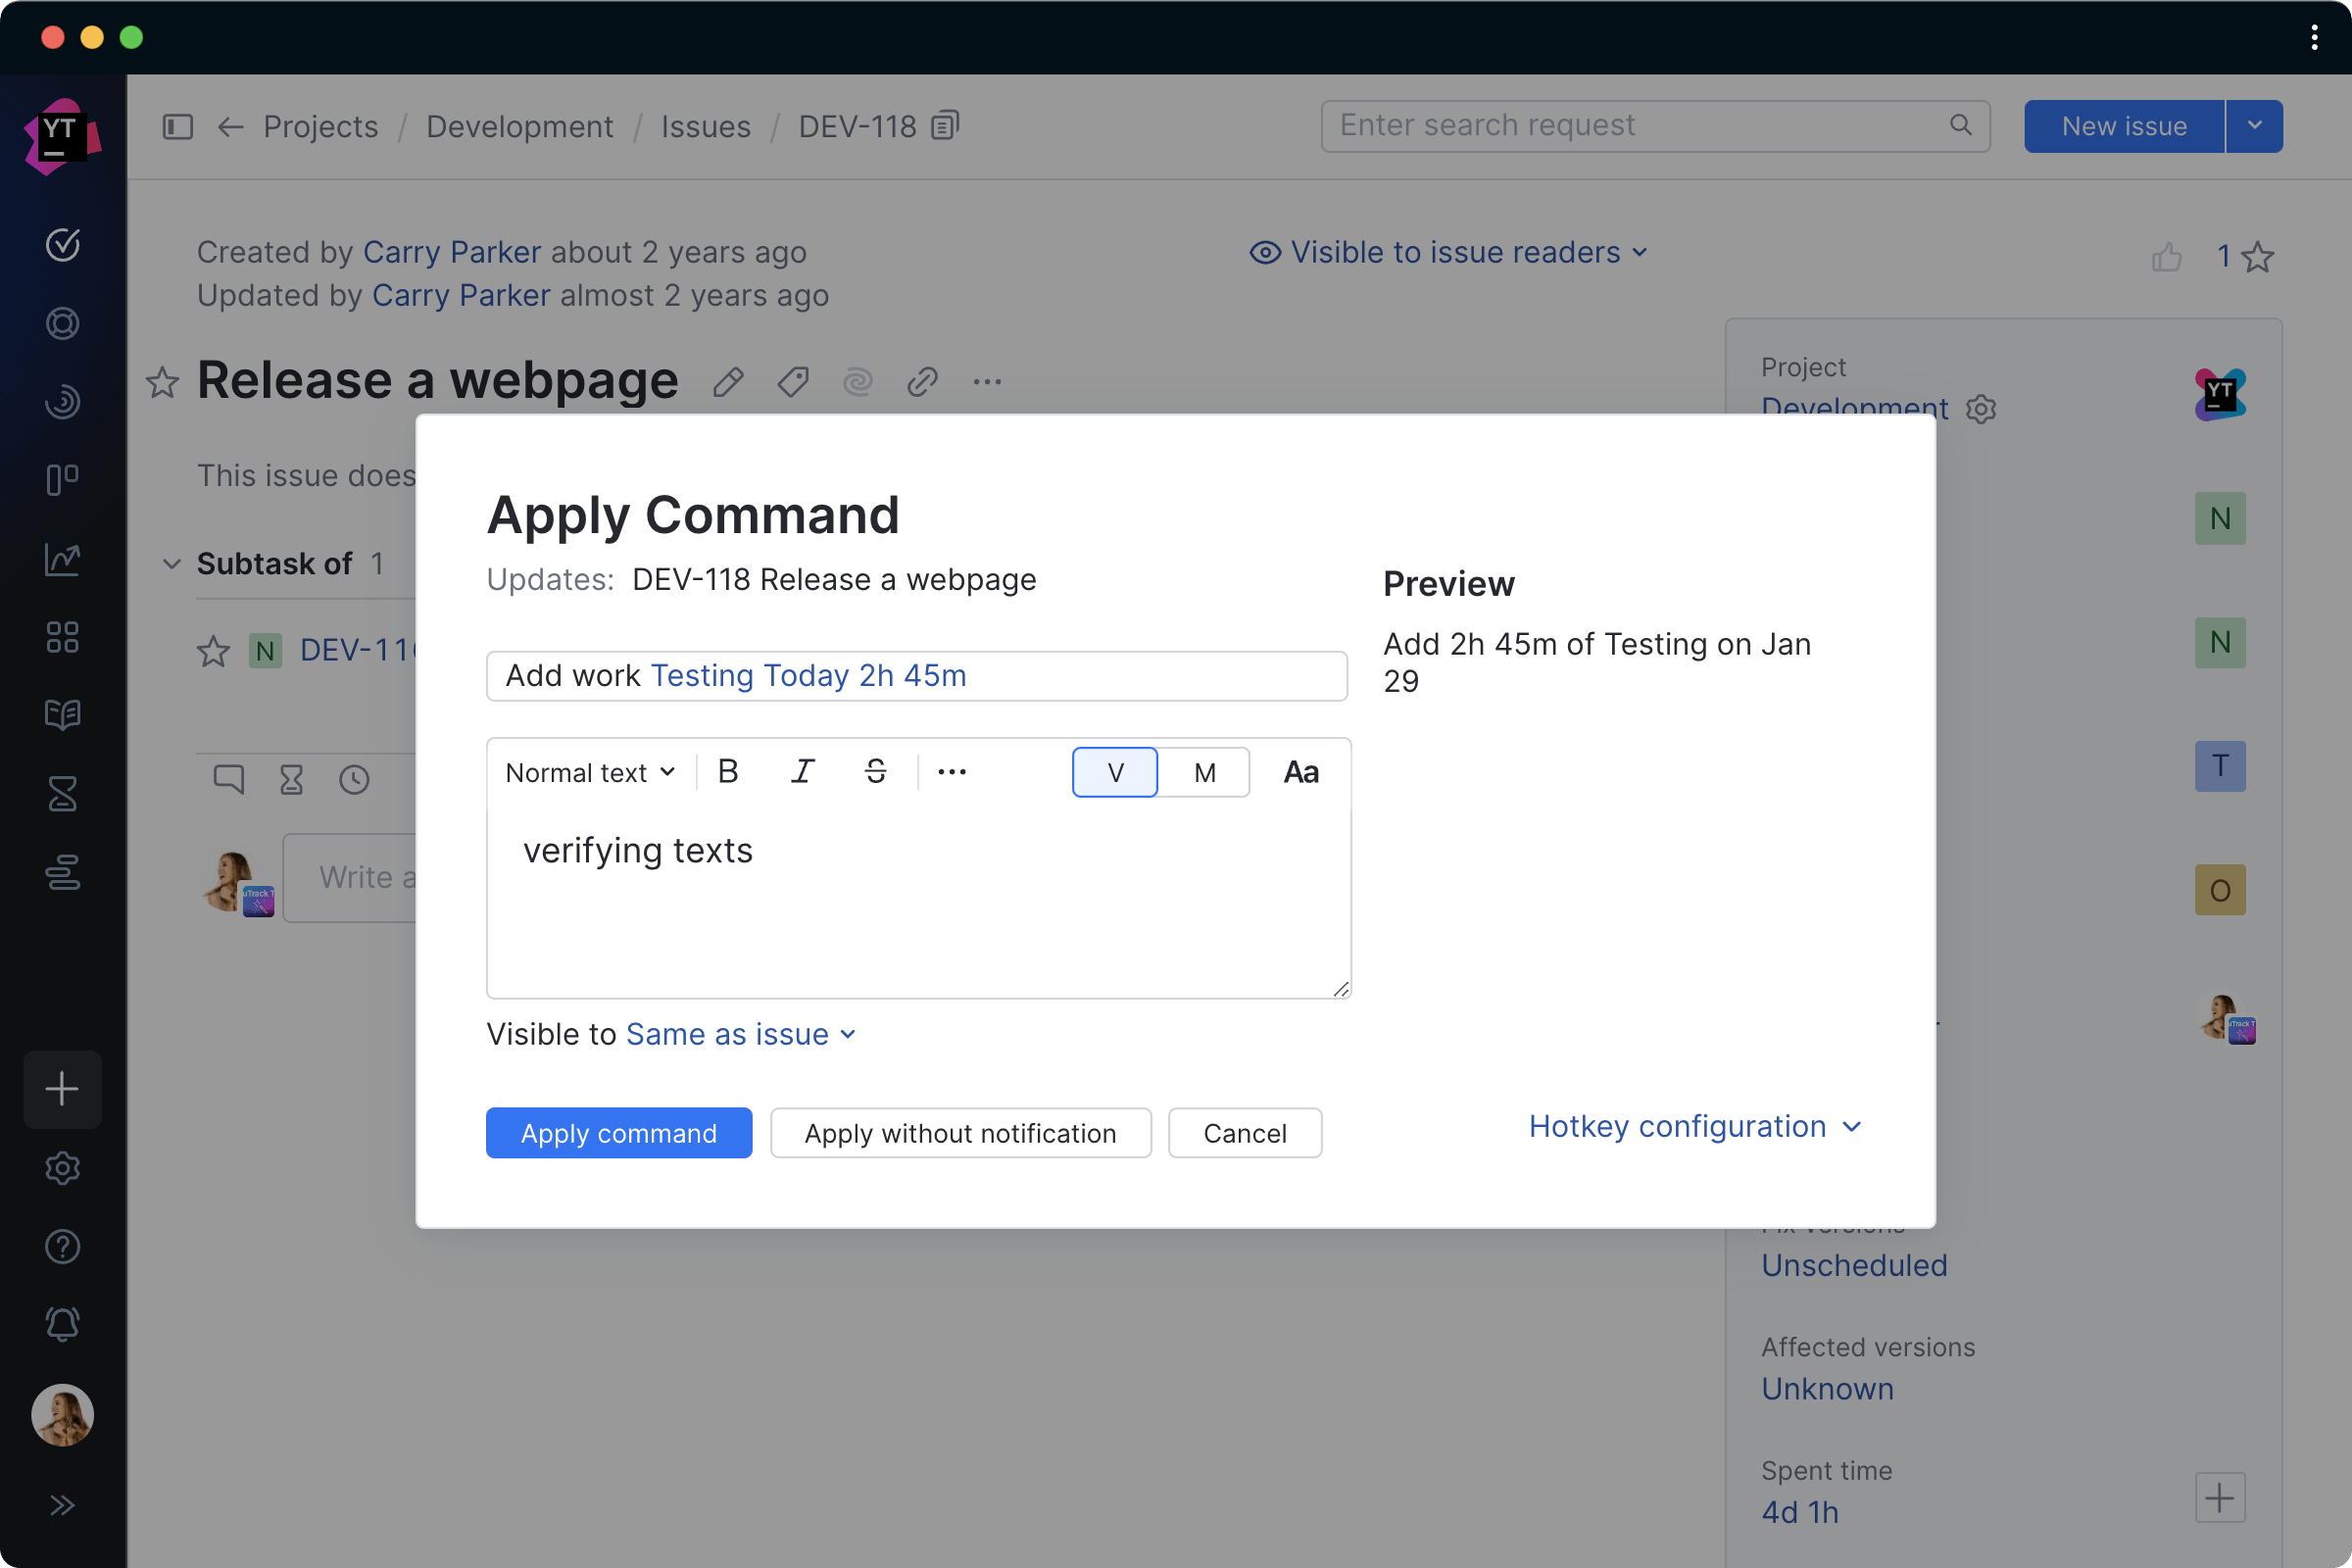Open the Visible to issue readers dropdown

click(1448, 252)
